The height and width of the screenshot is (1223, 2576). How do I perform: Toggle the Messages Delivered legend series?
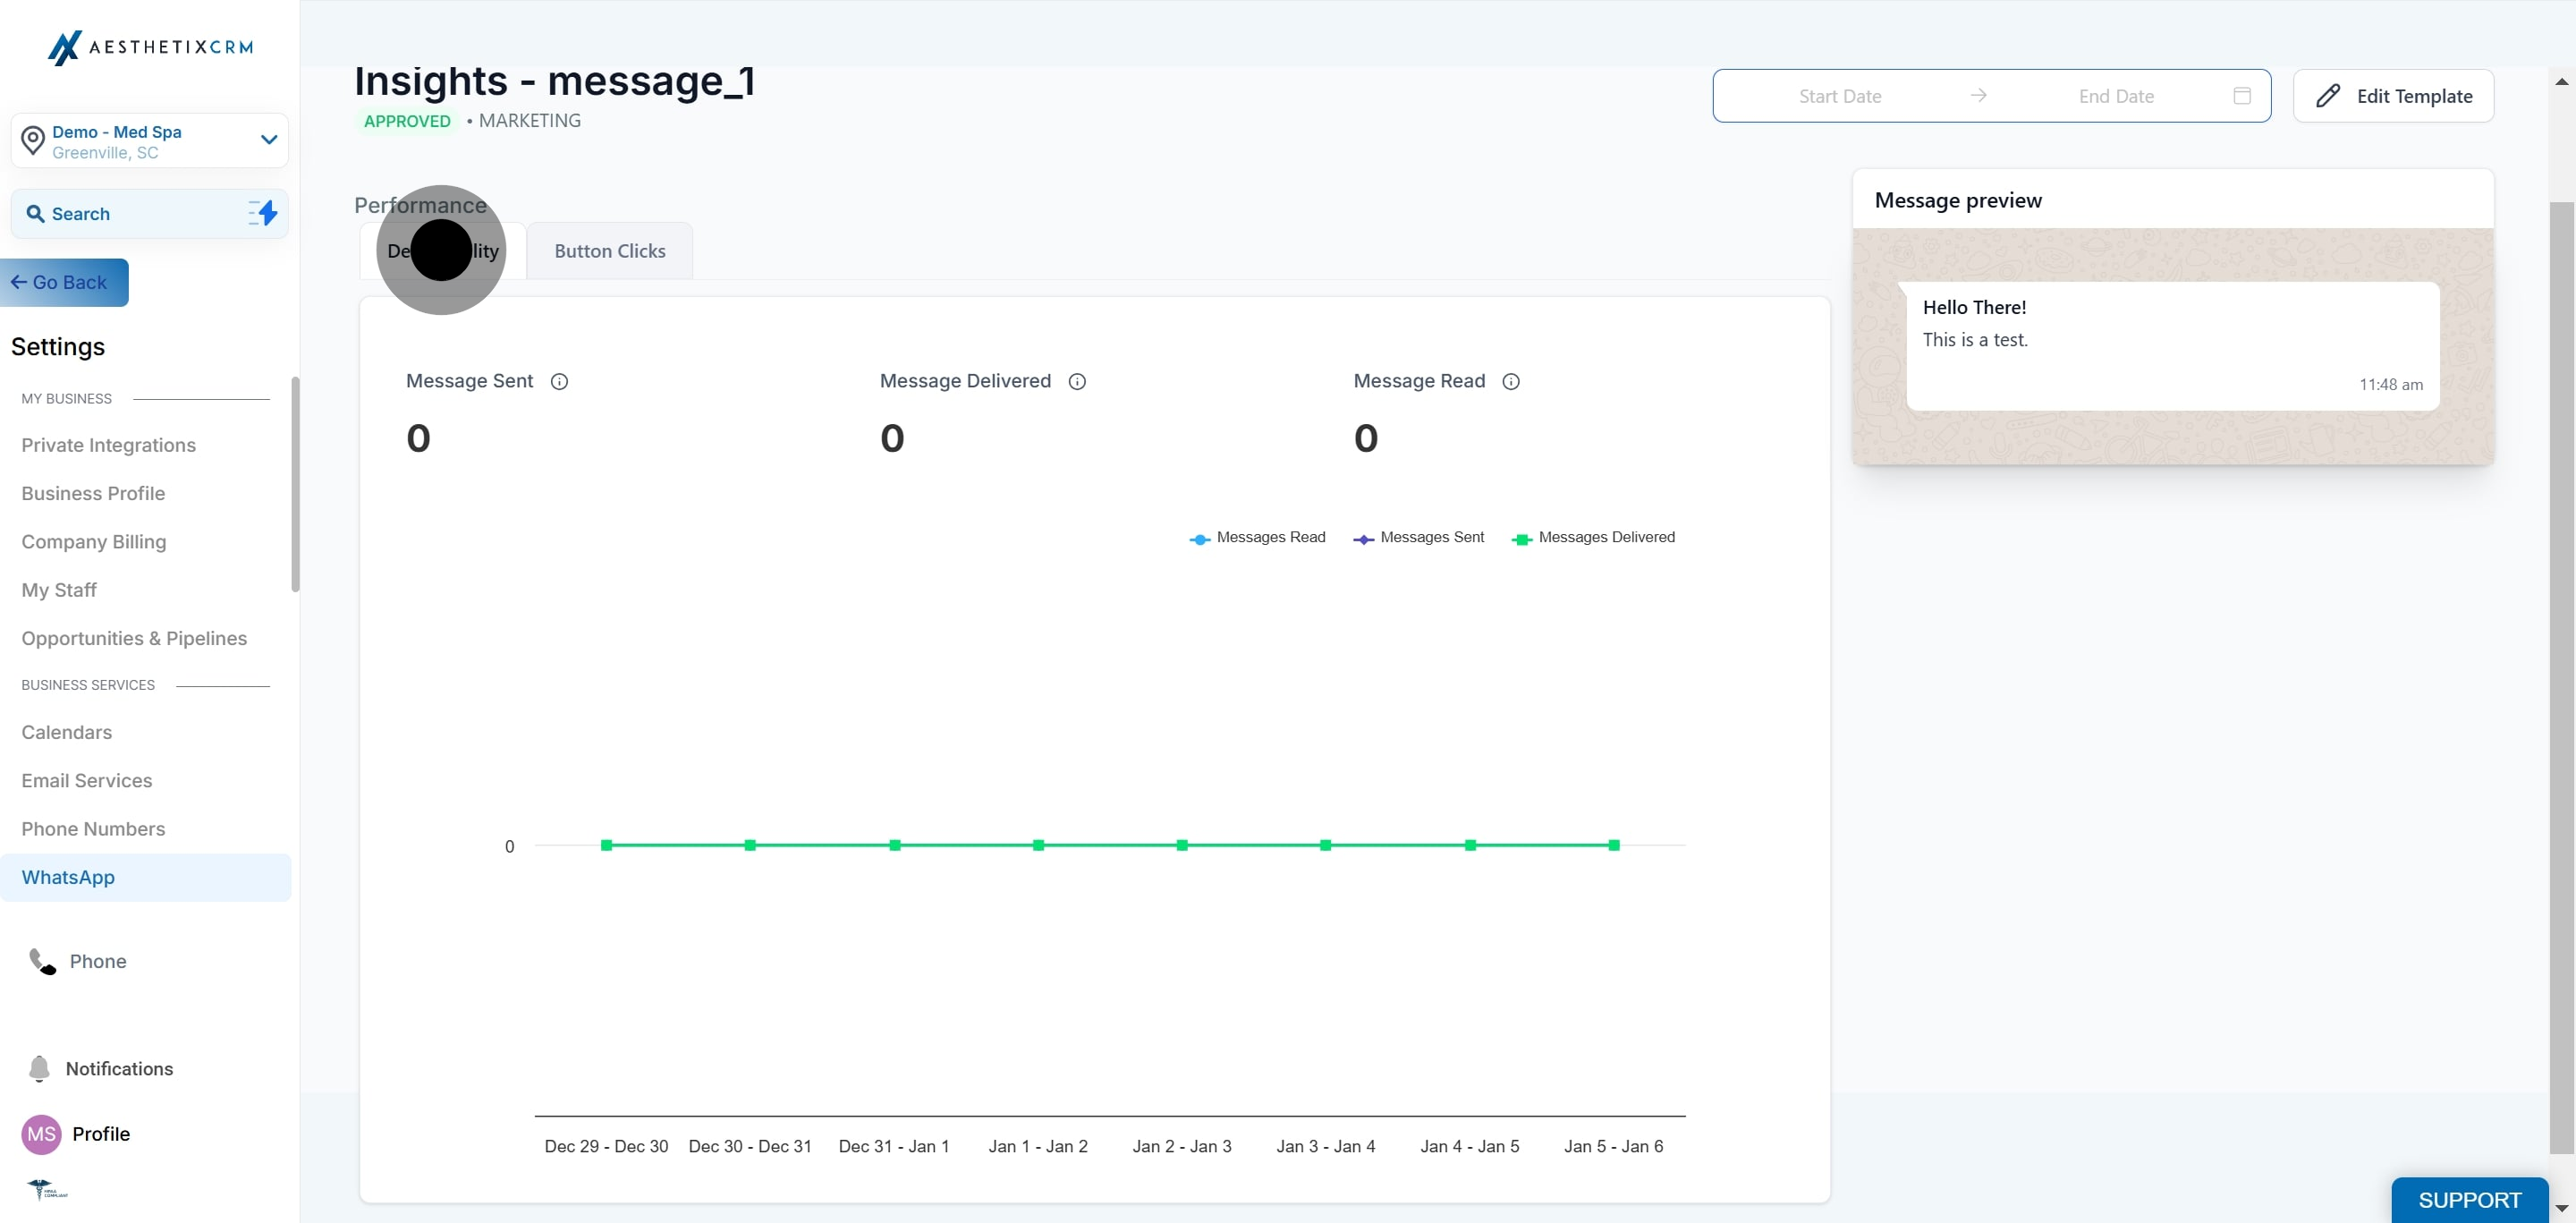point(1593,537)
